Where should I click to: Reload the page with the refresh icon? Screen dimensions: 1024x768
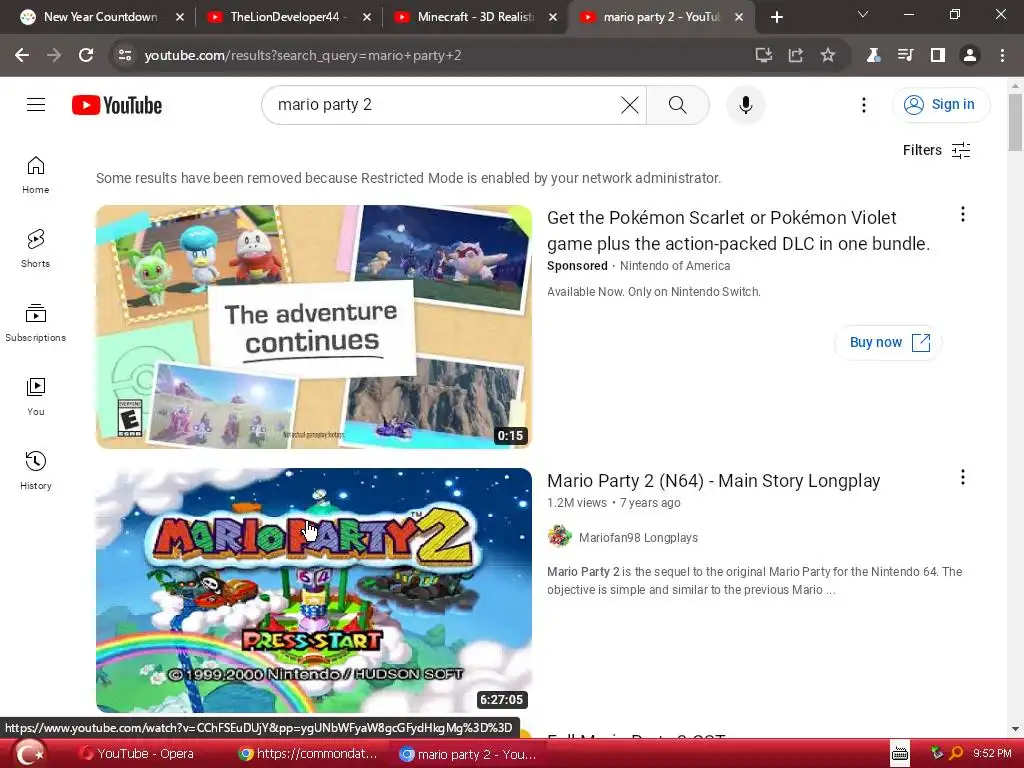[x=86, y=56]
